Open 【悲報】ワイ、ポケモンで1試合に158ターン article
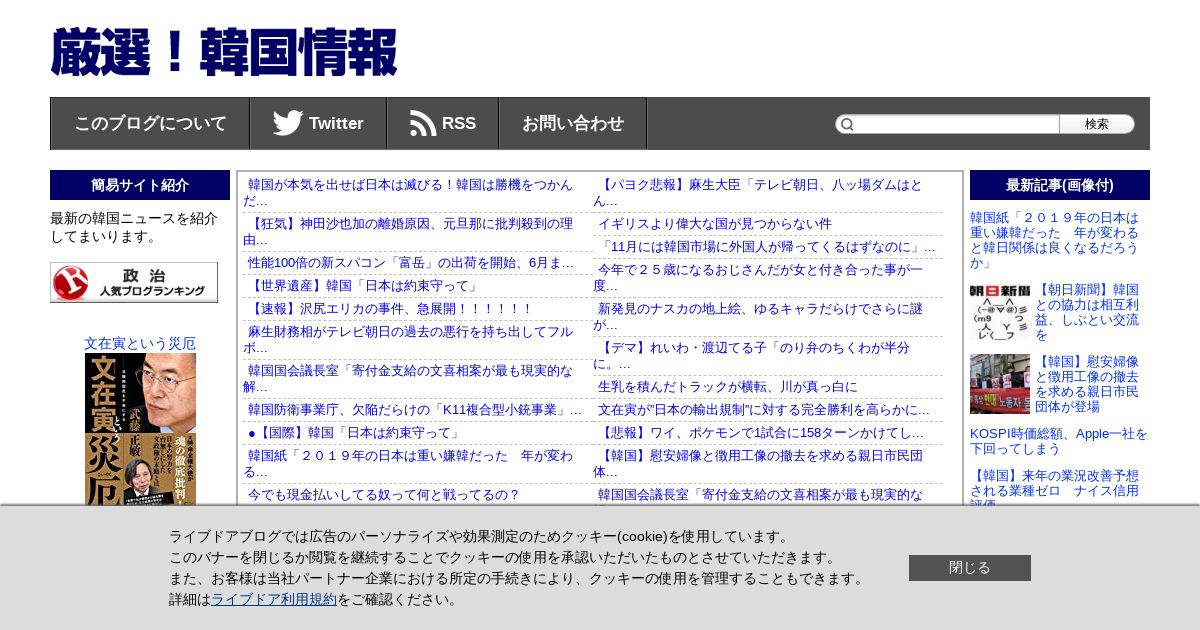Viewport: 1200px width, 630px height. (x=761, y=433)
